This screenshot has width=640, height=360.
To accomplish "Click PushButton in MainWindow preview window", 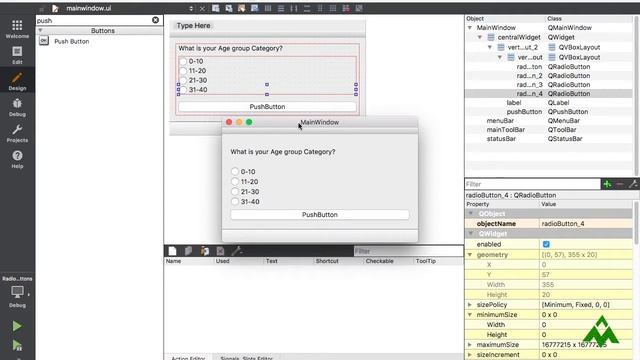I will click(320, 214).
